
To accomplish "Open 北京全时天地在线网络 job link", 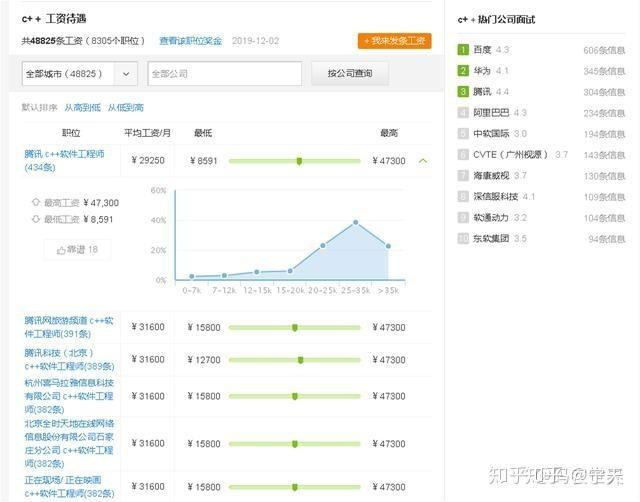I will coord(69,443).
